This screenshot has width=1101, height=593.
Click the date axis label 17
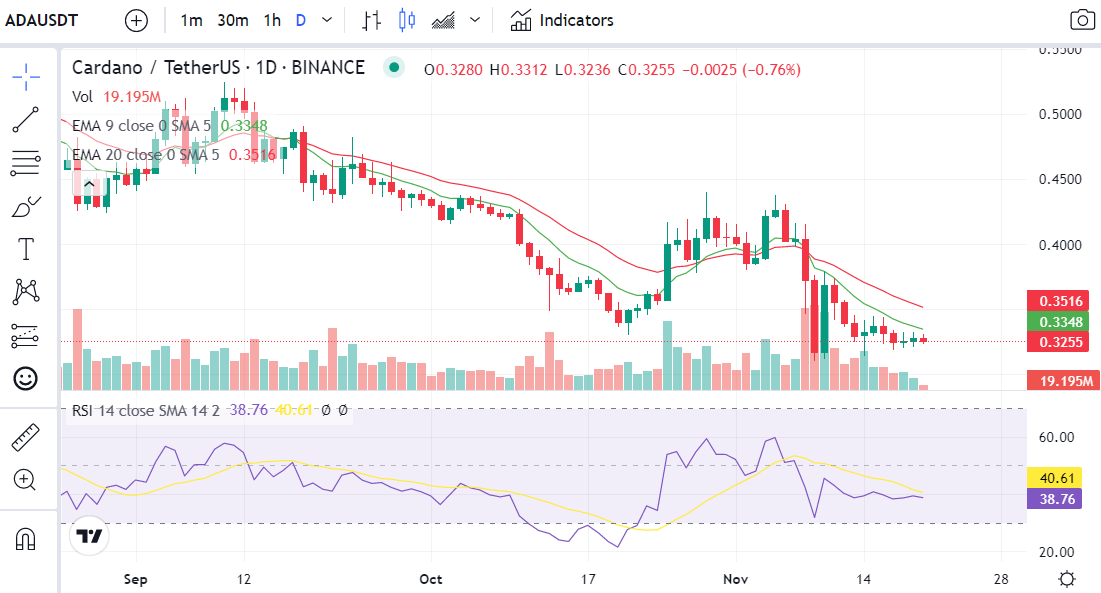(588, 579)
